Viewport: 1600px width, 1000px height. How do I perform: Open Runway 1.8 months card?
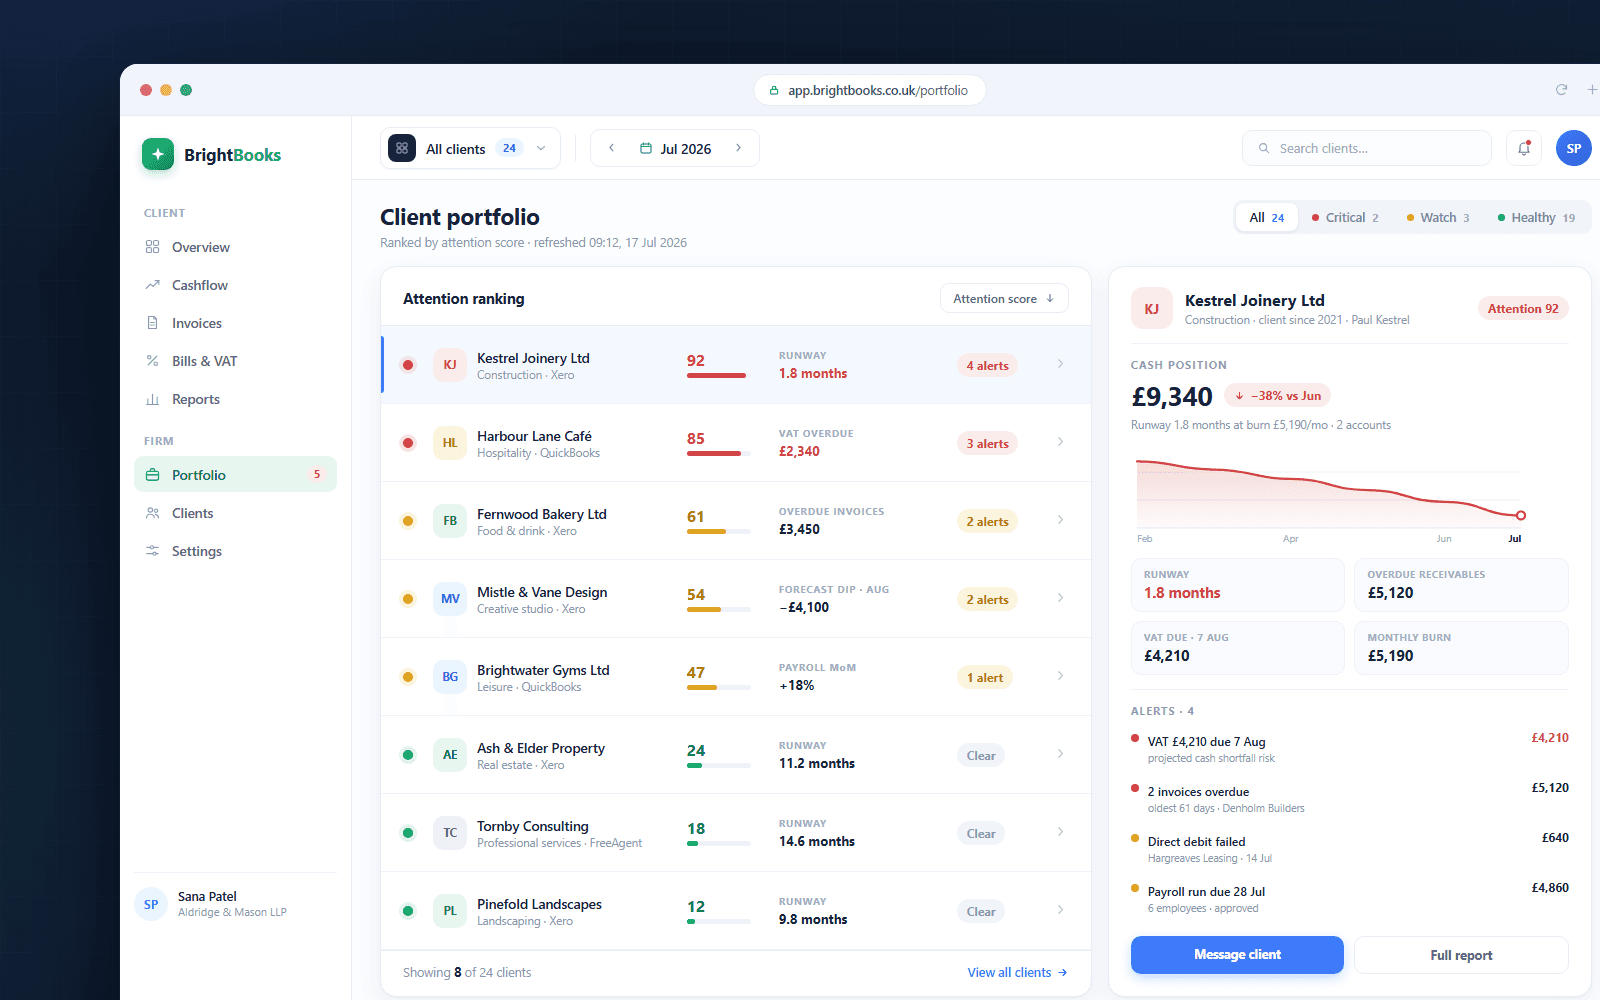click(1237, 585)
